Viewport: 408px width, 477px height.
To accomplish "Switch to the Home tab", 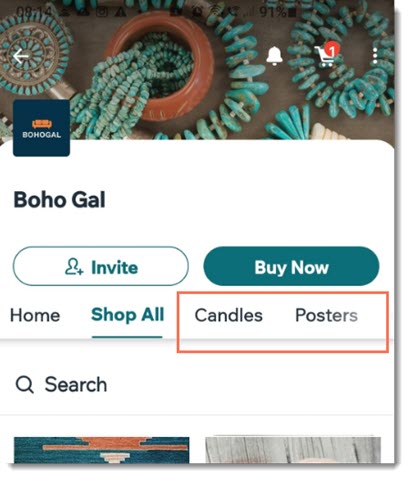I will click(35, 315).
